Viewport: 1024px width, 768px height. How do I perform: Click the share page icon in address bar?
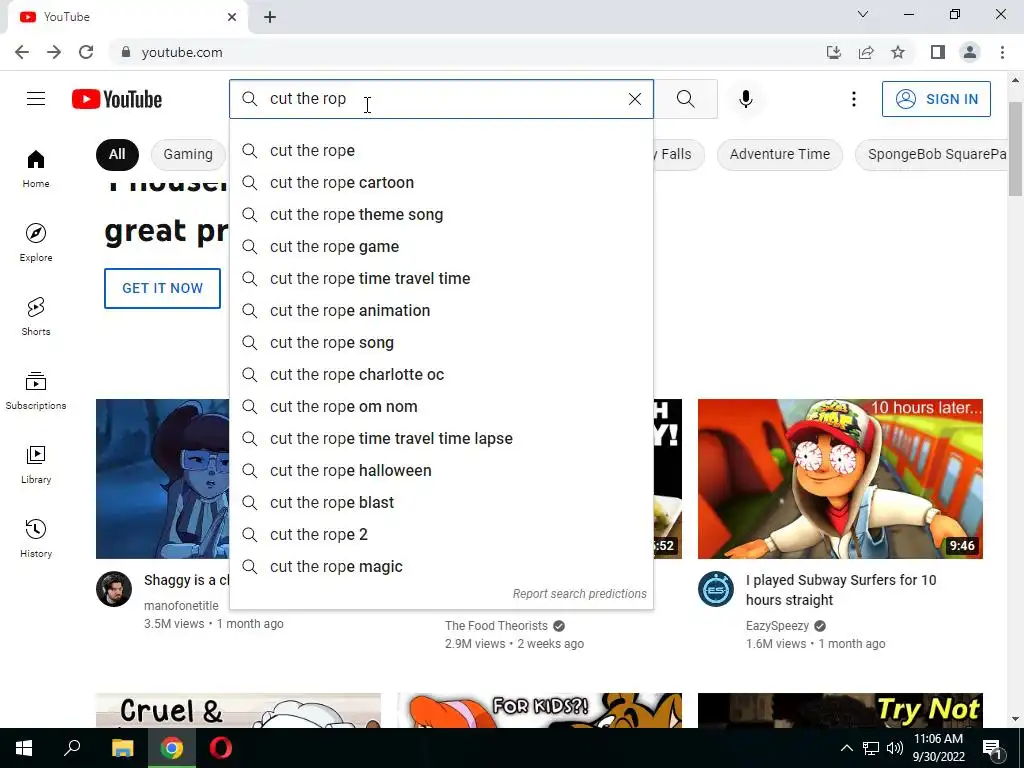(x=866, y=52)
